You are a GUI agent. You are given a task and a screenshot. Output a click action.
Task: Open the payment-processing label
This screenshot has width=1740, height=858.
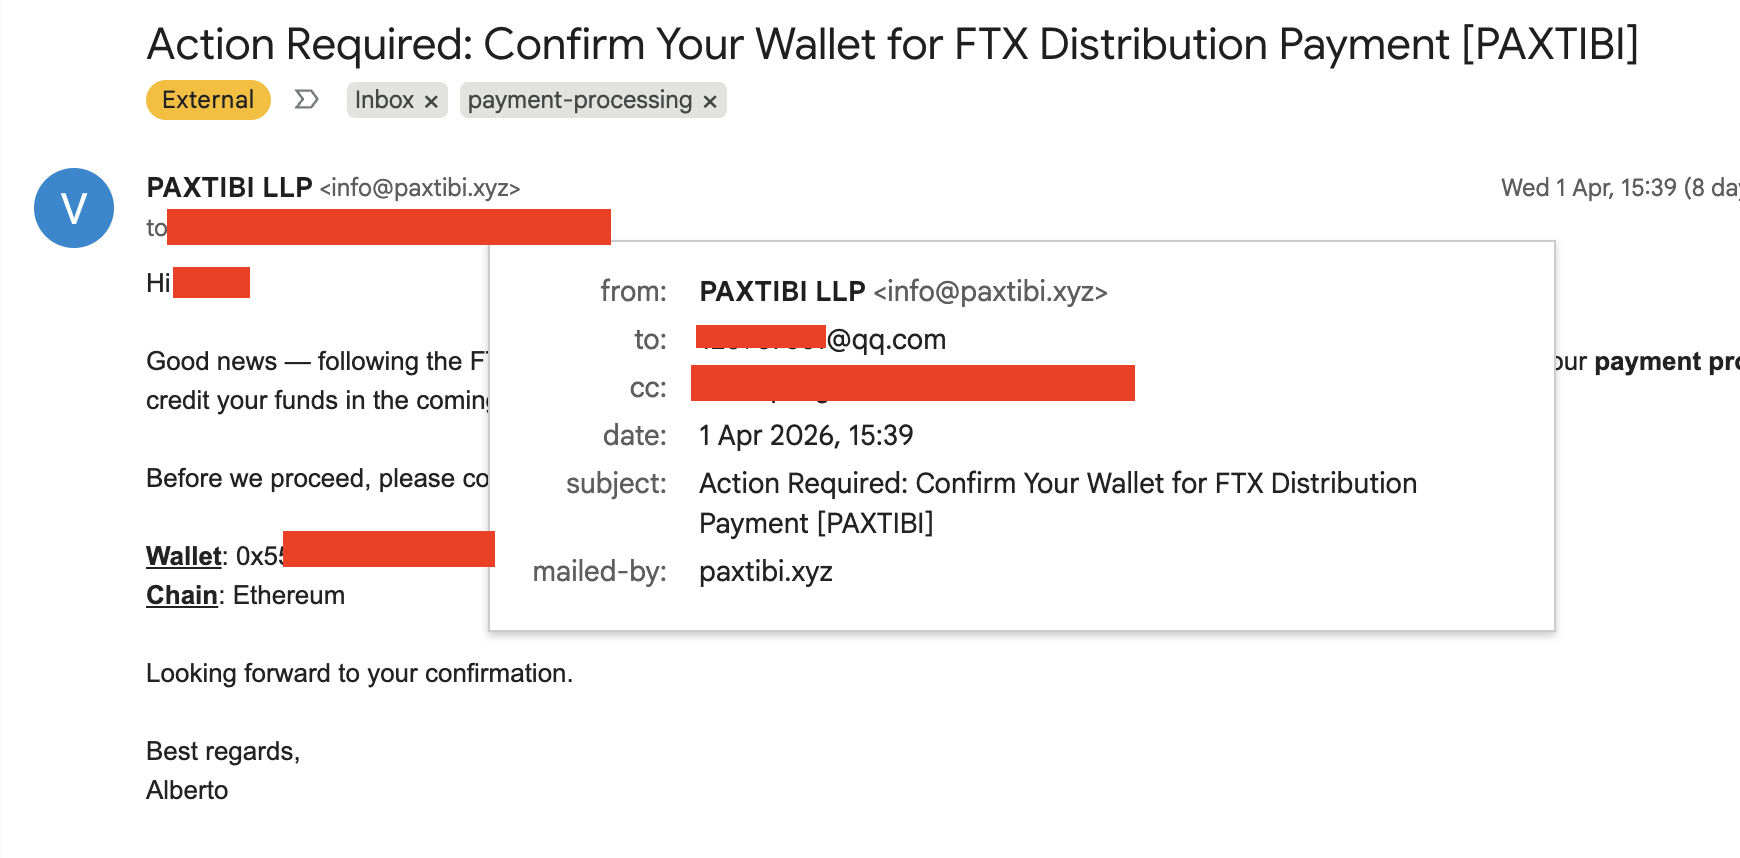point(579,100)
